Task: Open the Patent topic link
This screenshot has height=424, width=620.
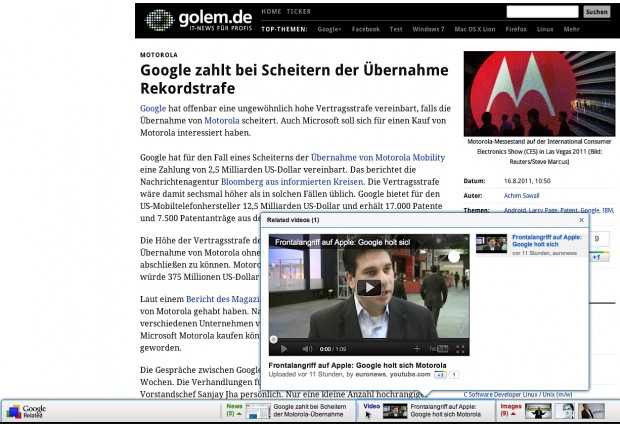Action: pyautogui.click(x=569, y=210)
